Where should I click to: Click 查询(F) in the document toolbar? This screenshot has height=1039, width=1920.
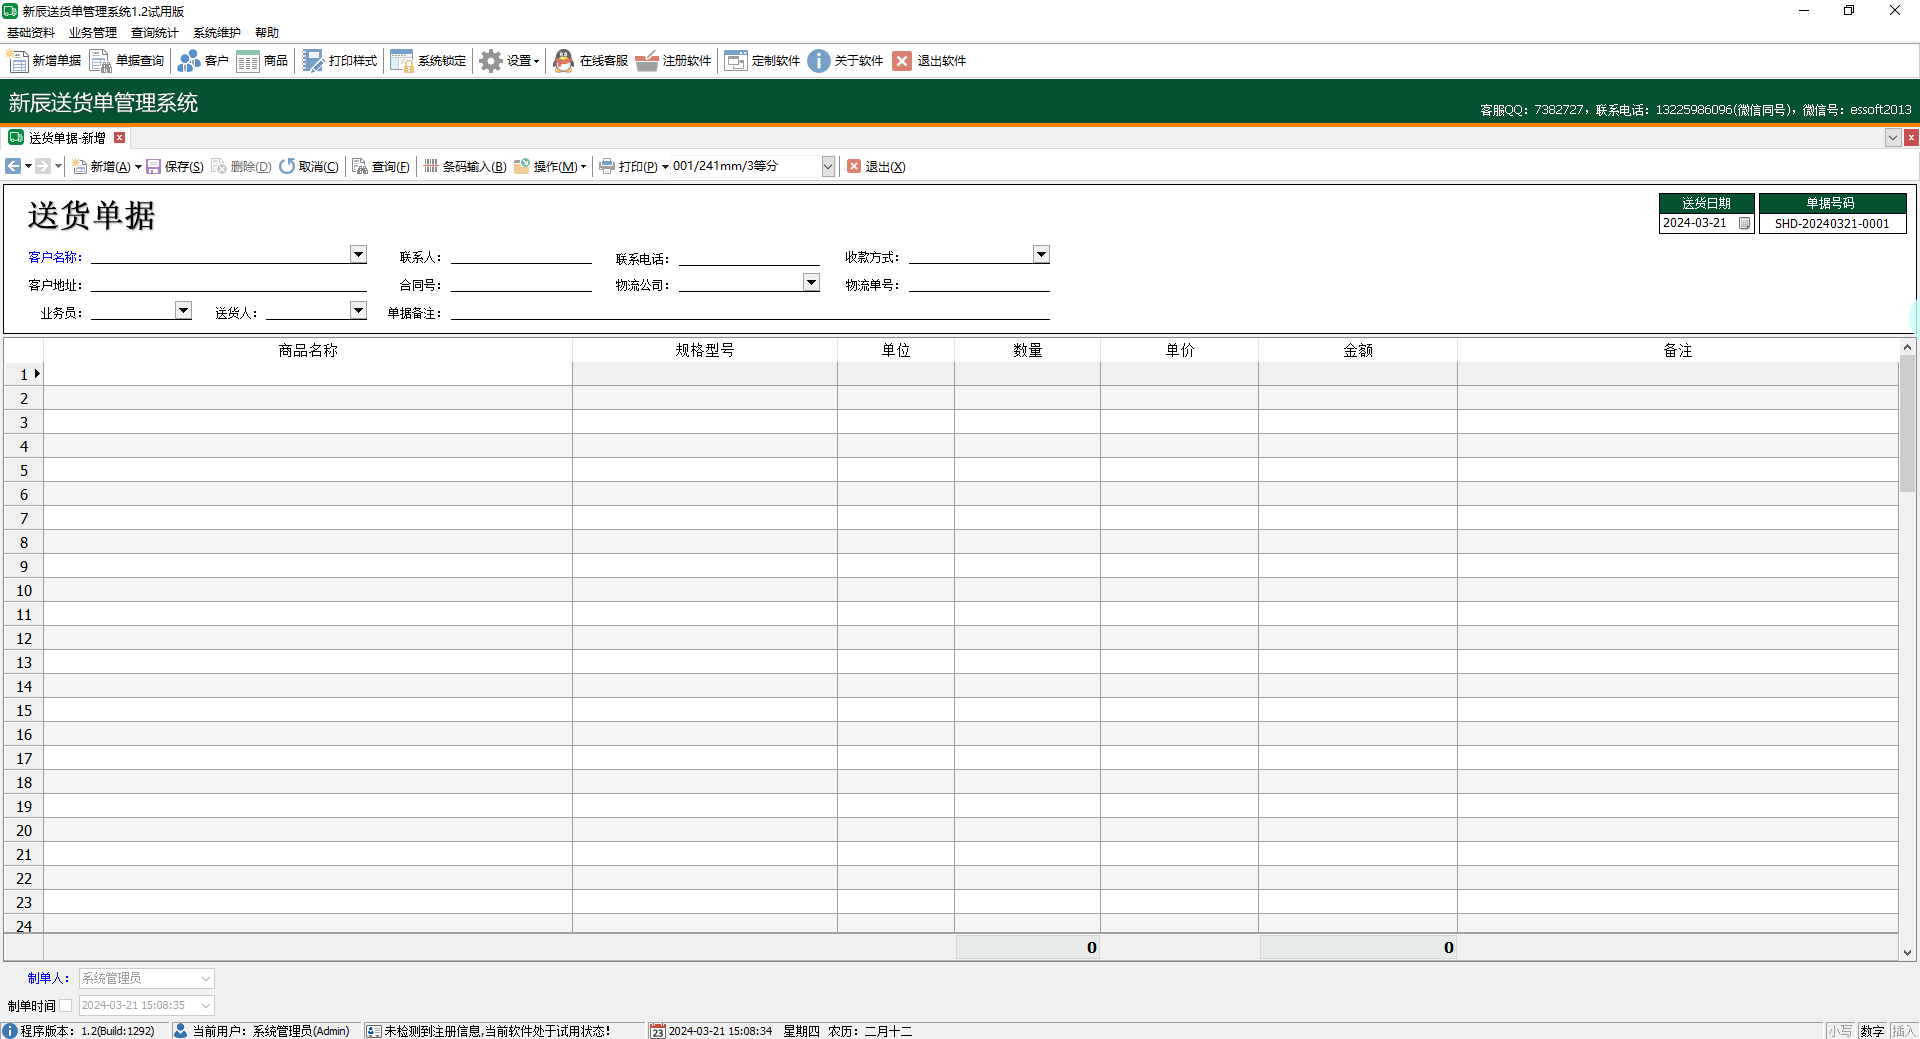381,167
